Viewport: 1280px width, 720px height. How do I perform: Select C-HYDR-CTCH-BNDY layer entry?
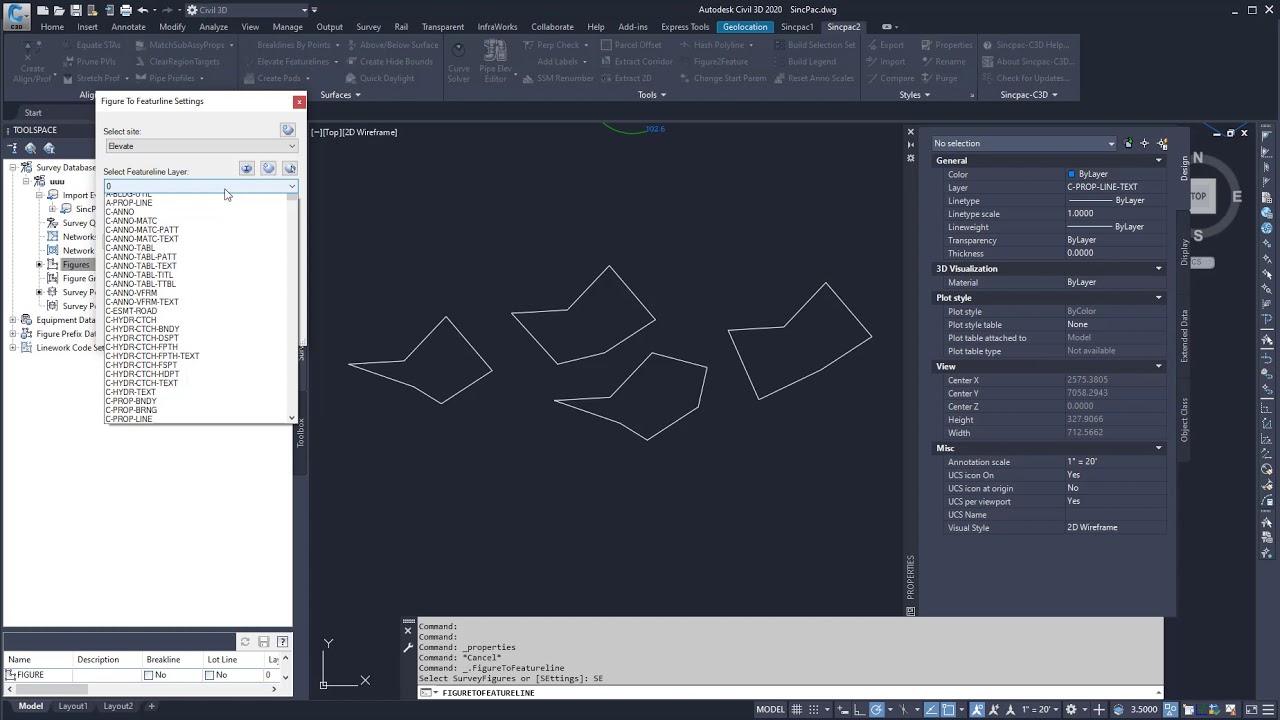pyautogui.click(x=142, y=329)
